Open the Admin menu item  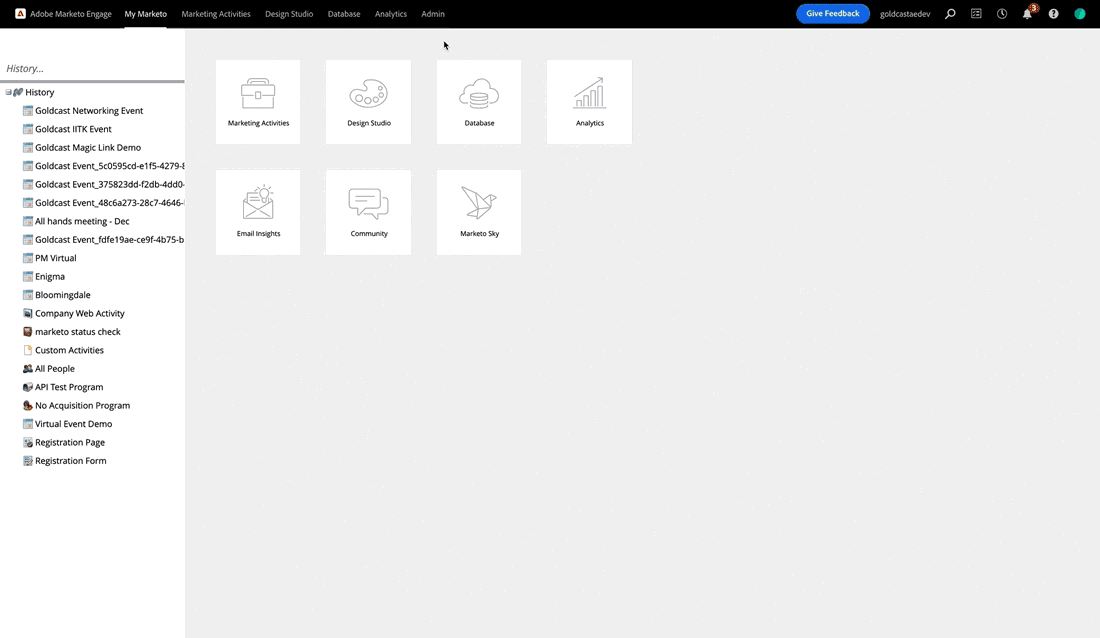click(433, 13)
